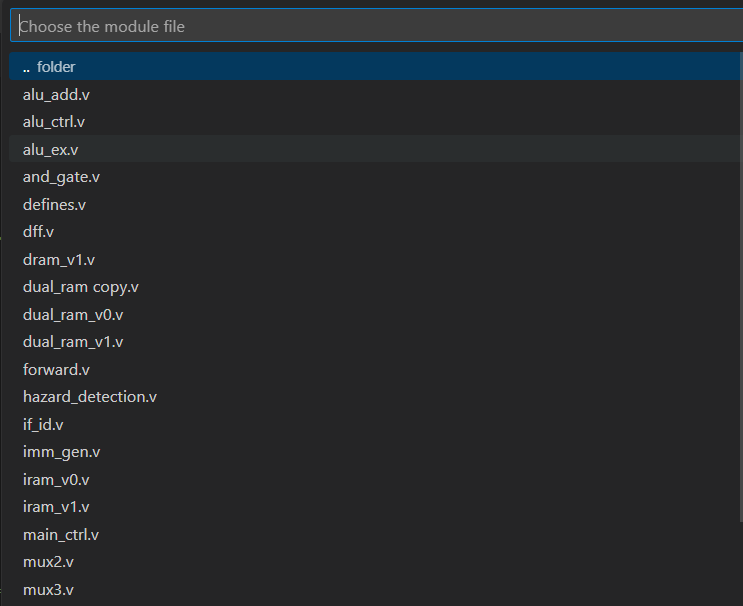This screenshot has width=743, height=606.
Task: Select 'dual_ram copy.v' file
Action: (x=376, y=287)
